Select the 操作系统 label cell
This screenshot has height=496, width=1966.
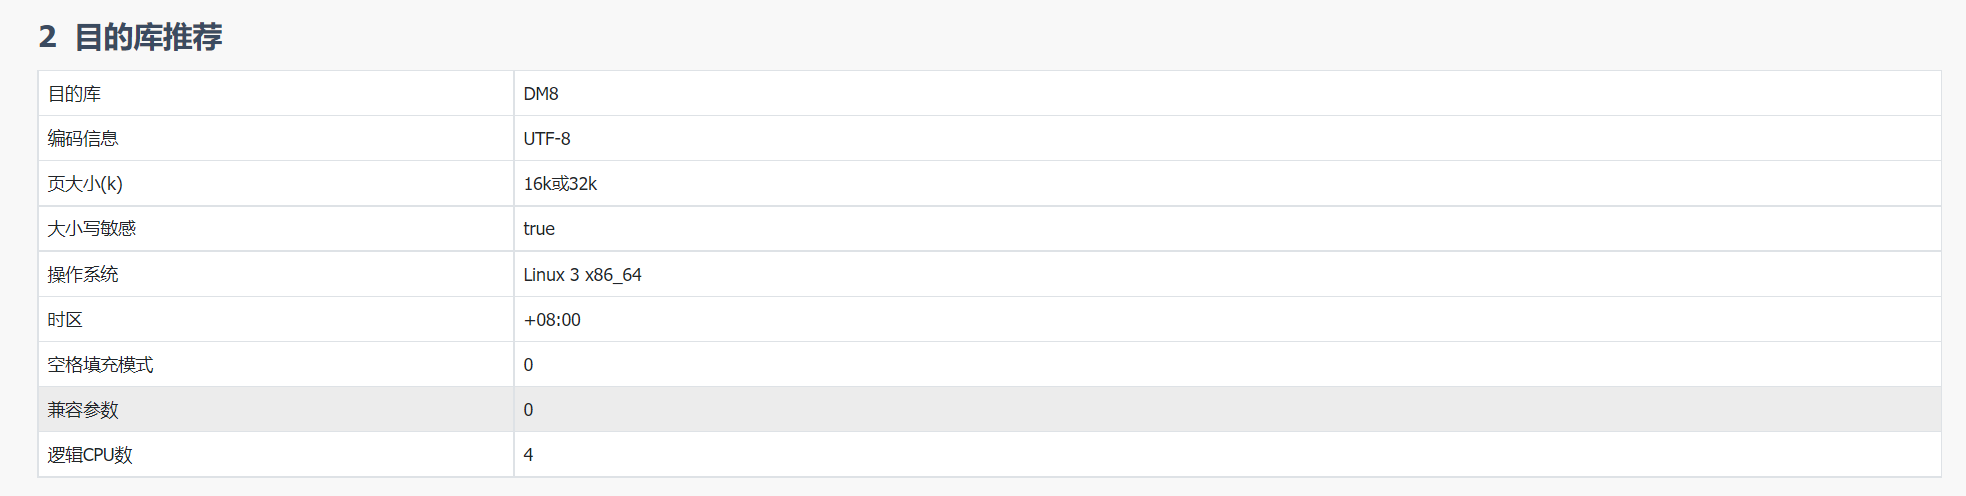click(x=276, y=274)
